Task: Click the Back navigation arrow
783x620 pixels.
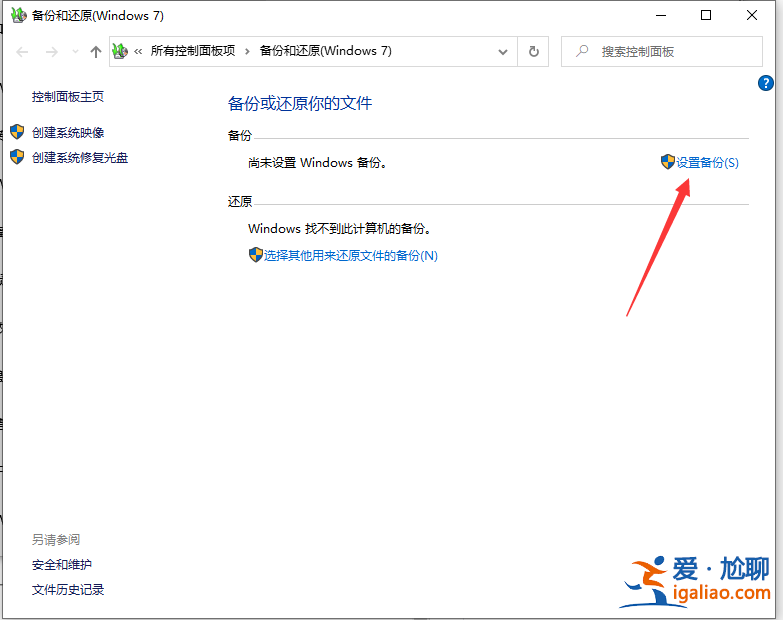Action: point(22,51)
